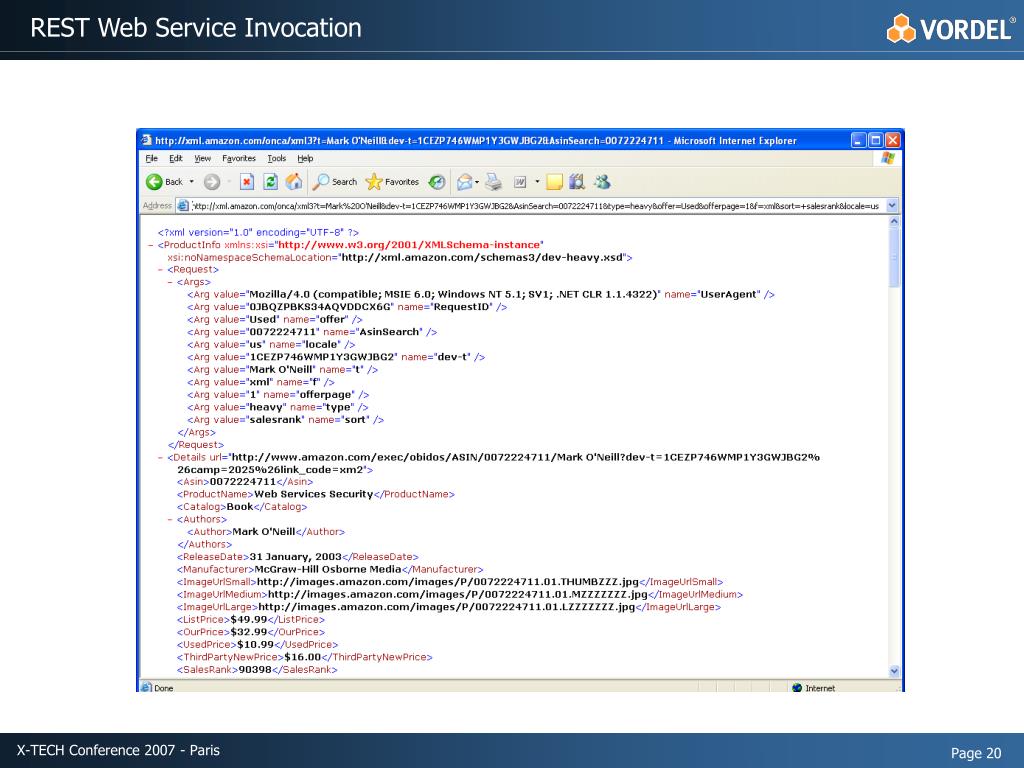Print the page with the printer icon
Image resolution: width=1024 pixels, height=768 pixels.
pos(494,182)
